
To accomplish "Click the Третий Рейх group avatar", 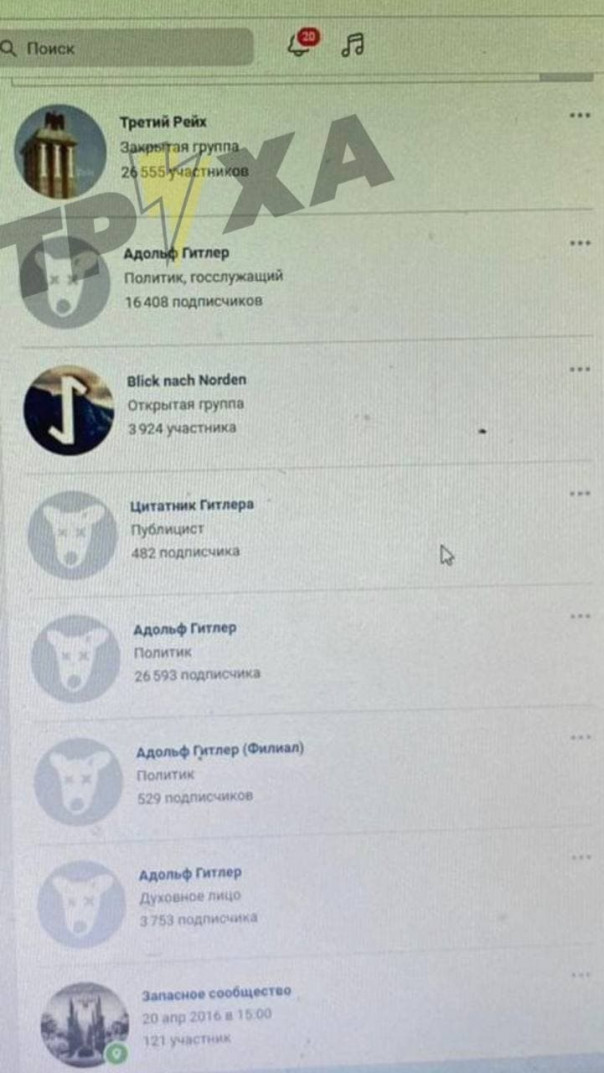I will pyautogui.click(x=60, y=151).
